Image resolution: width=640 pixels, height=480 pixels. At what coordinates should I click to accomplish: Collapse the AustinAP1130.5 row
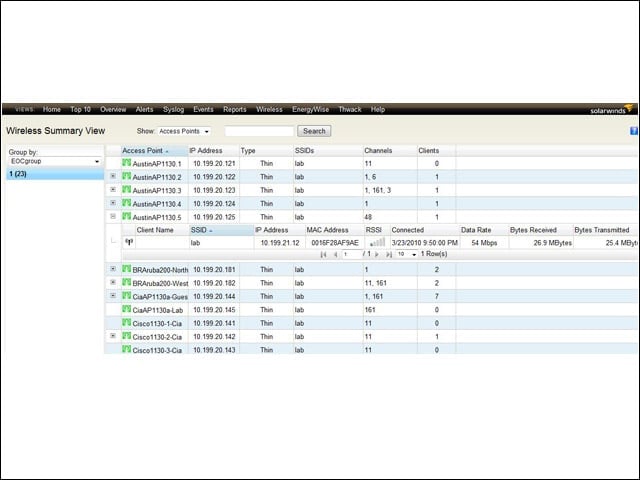click(113, 216)
